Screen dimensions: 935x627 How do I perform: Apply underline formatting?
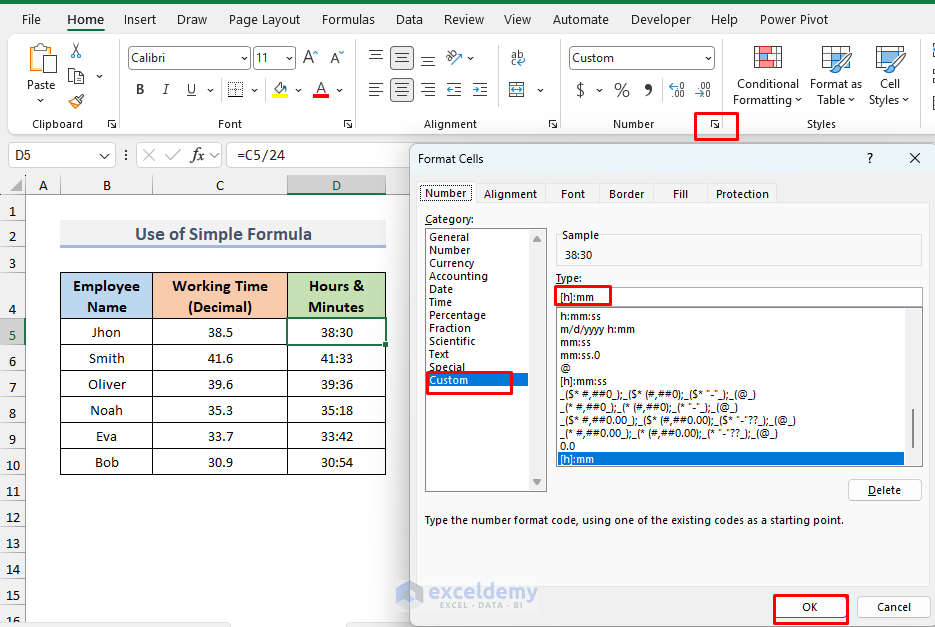pyautogui.click(x=191, y=89)
